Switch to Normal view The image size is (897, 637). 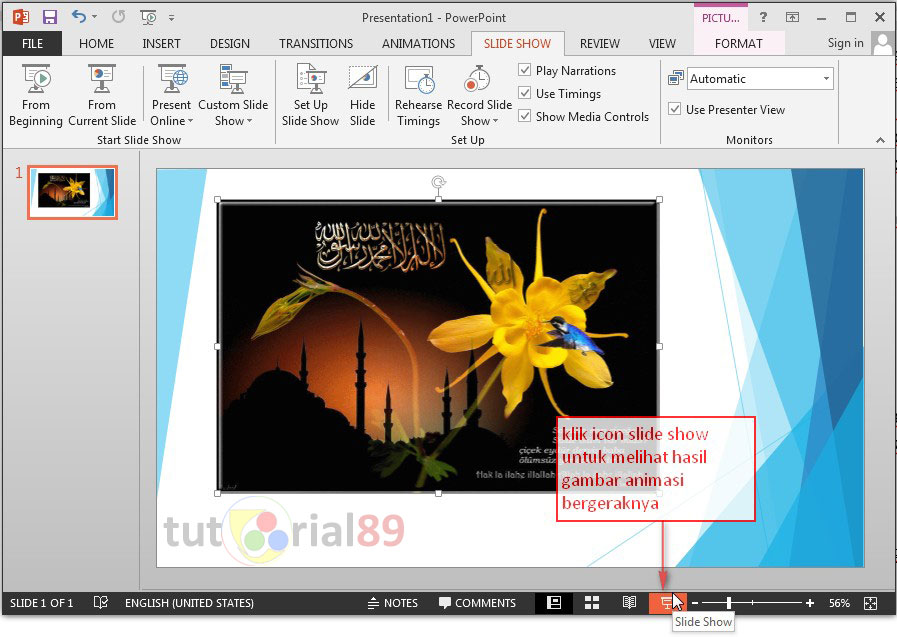[554, 603]
